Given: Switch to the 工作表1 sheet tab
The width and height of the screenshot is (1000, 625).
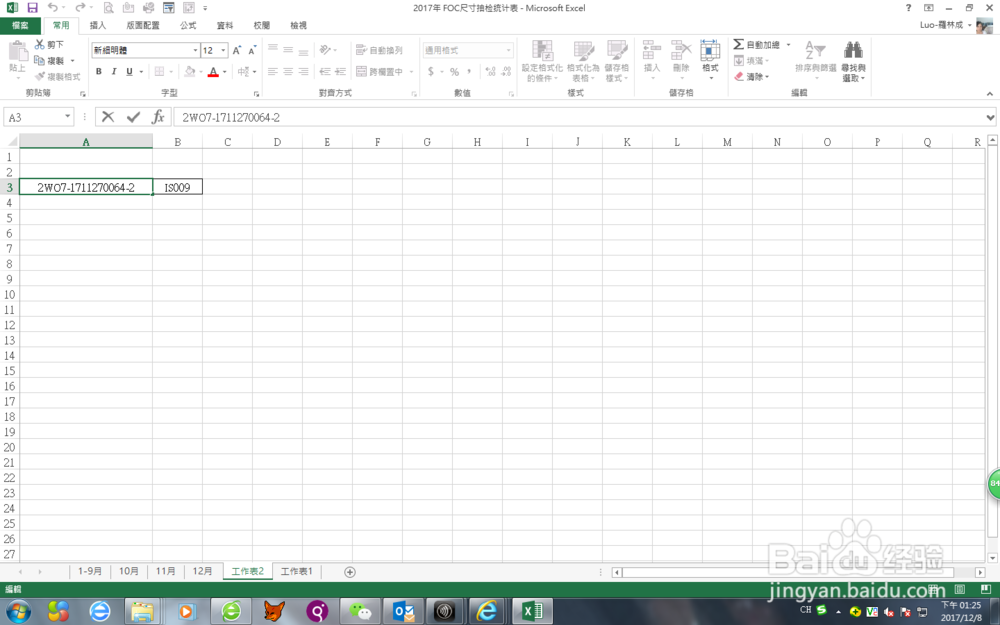Looking at the screenshot, I should [297, 571].
